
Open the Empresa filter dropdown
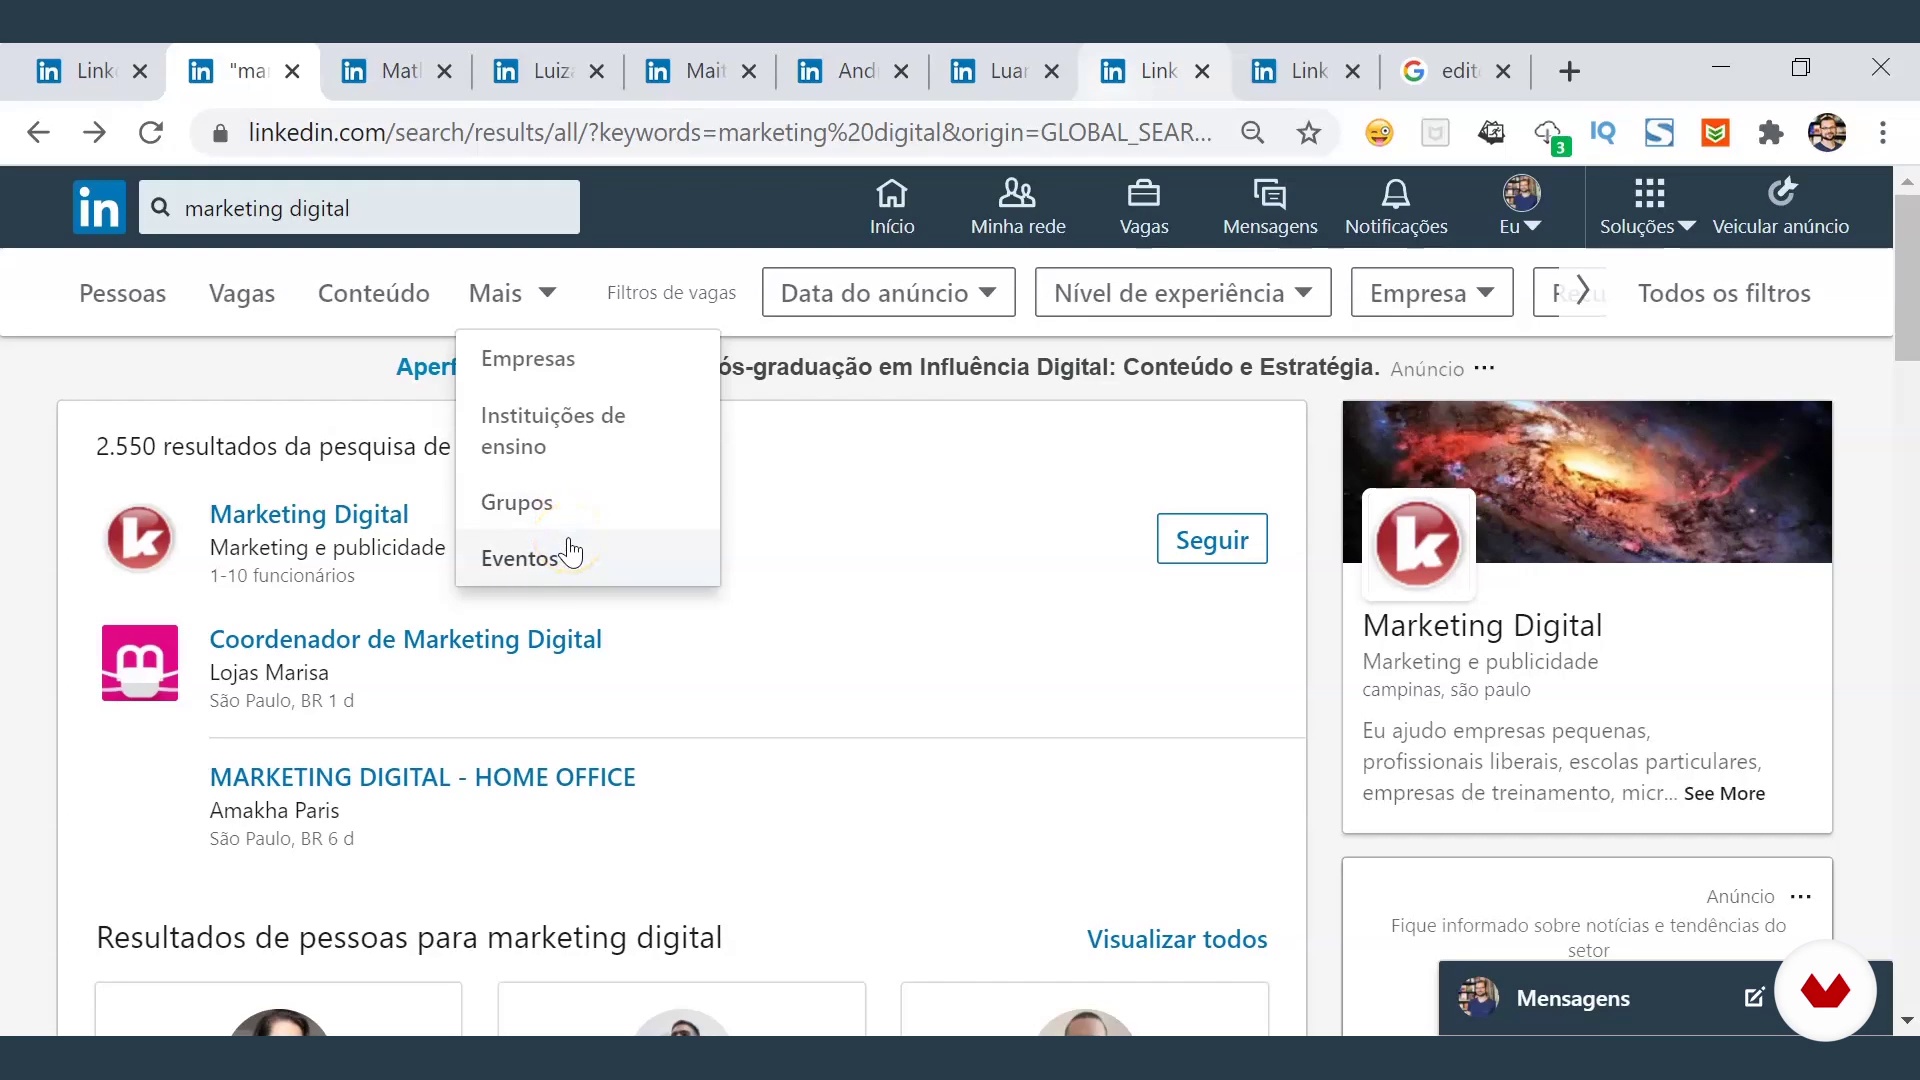[x=1432, y=293]
